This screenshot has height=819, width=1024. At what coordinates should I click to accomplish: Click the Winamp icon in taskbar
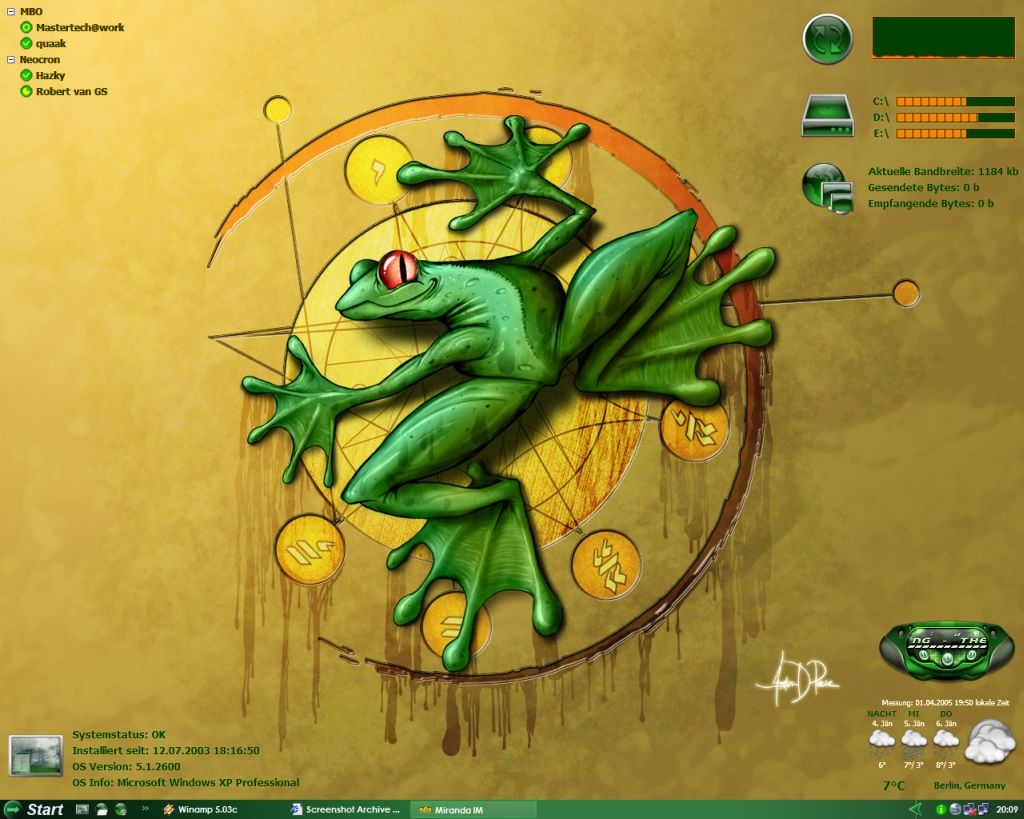click(168, 810)
